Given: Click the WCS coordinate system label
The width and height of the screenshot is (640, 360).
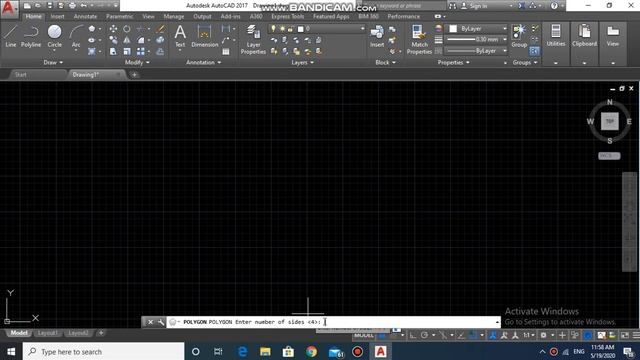Looking at the screenshot, I should pos(609,156).
